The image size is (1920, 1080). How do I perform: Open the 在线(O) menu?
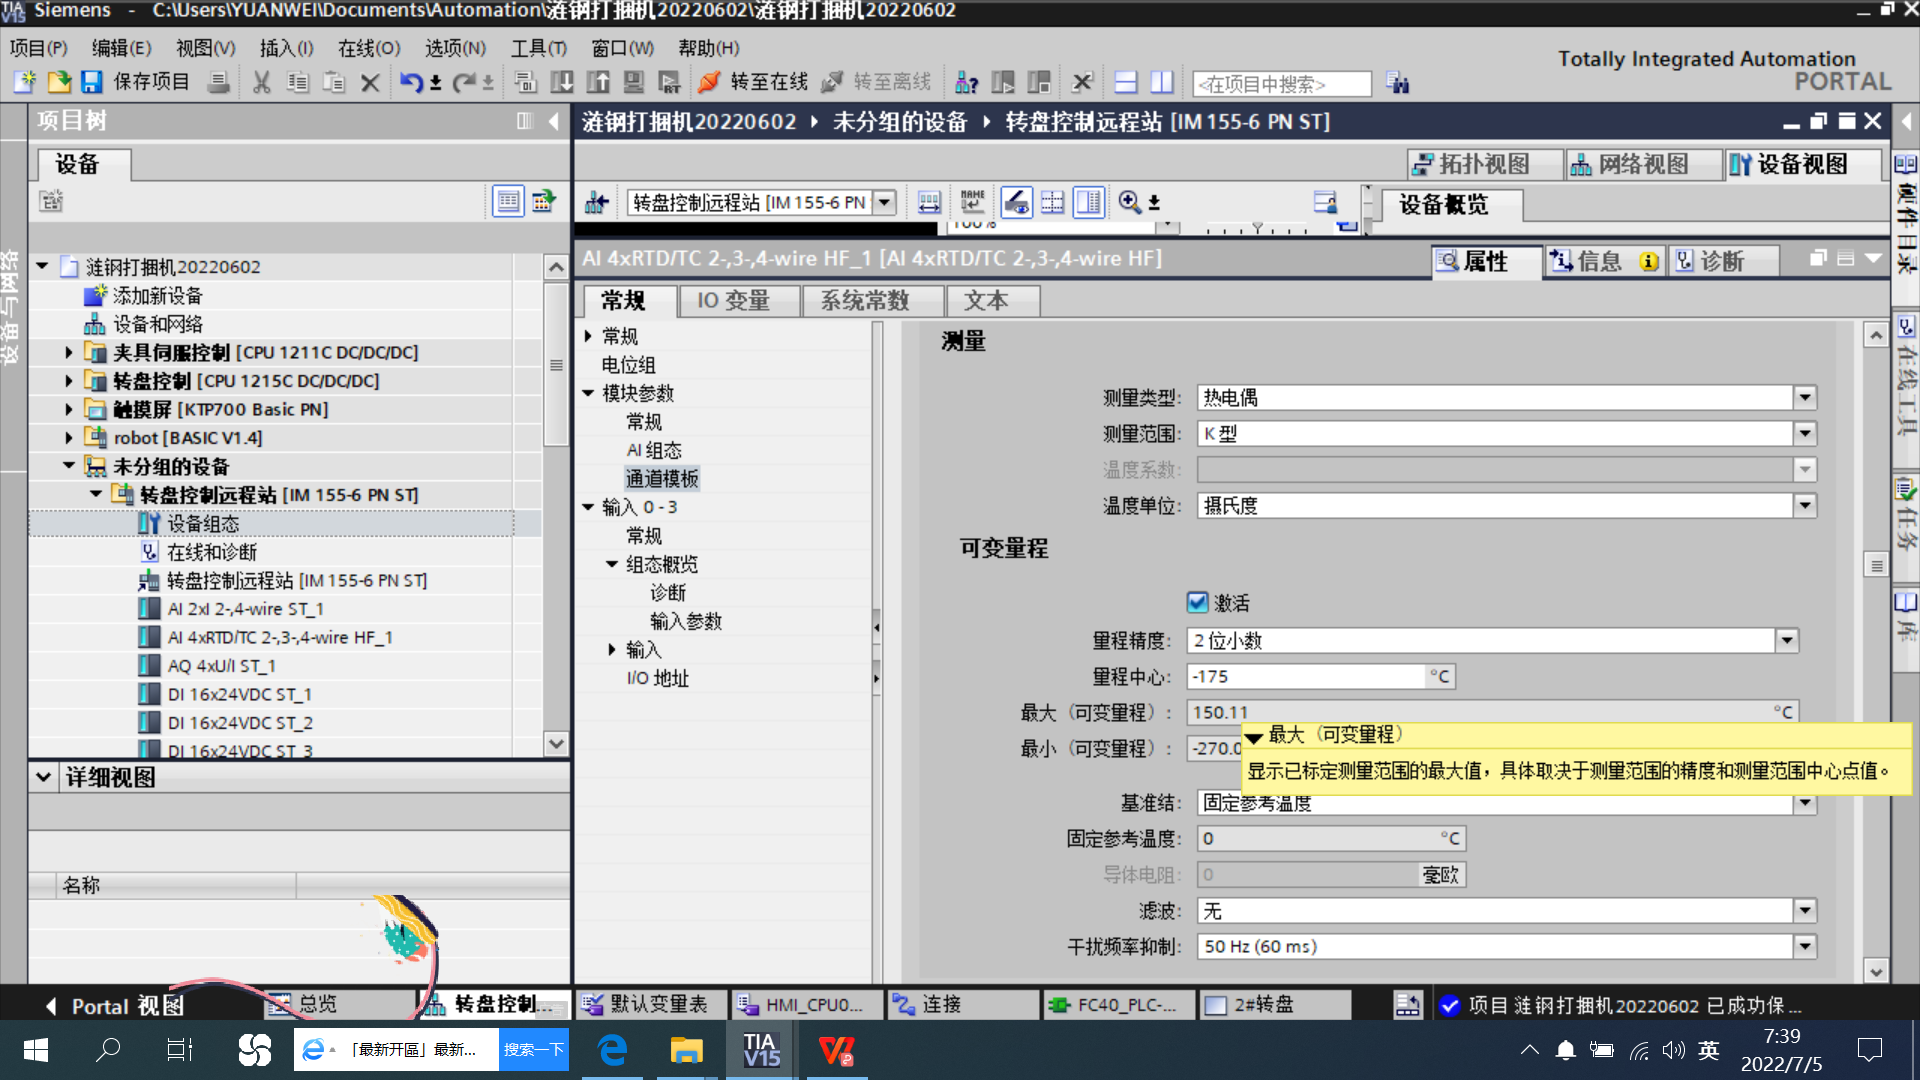pyautogui.click(x=368, y=48)
